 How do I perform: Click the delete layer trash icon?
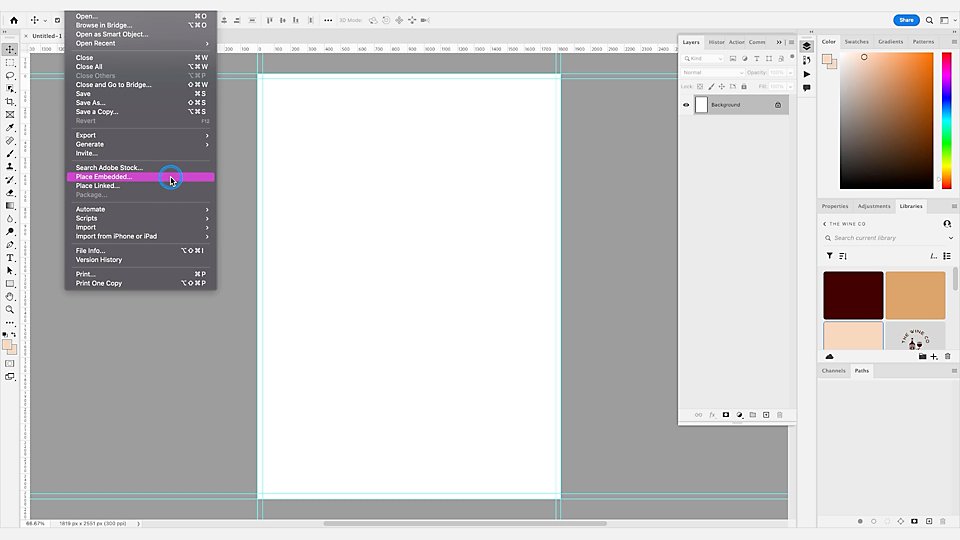tap(779, 415)
